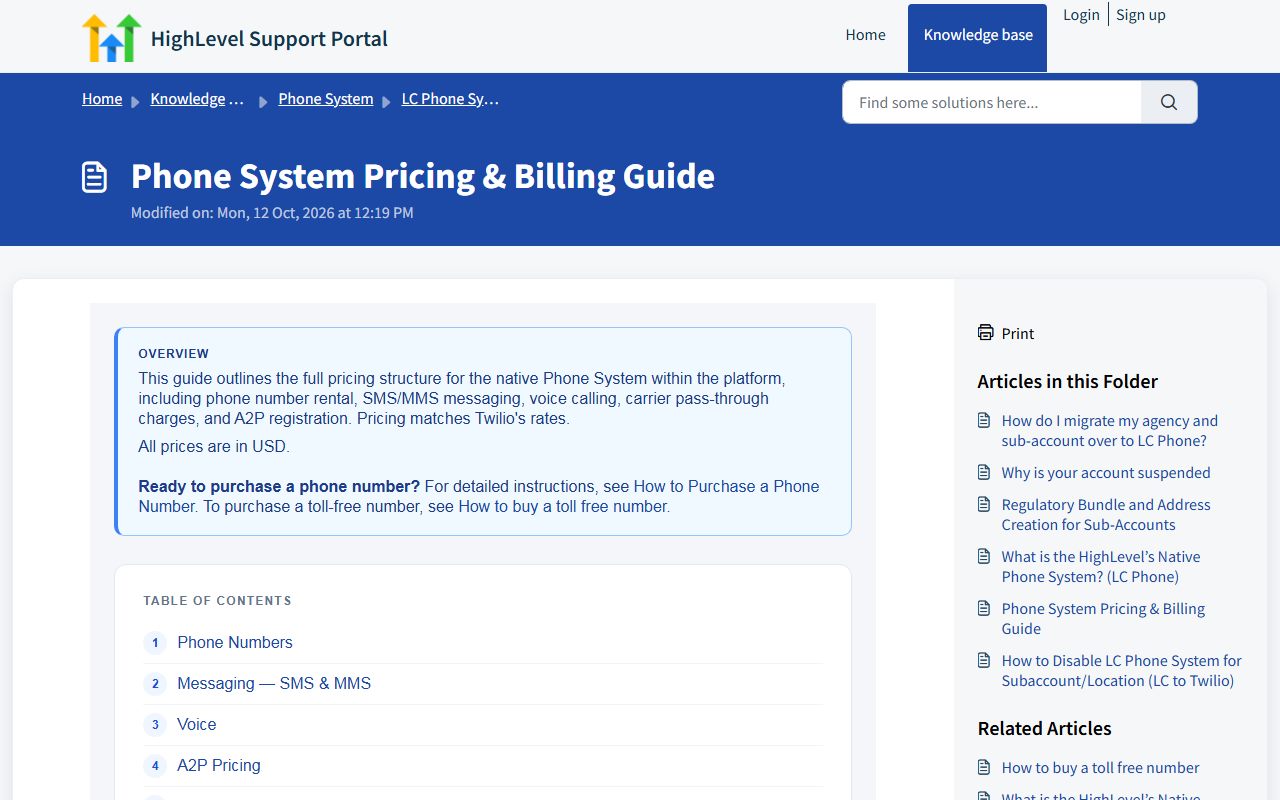Click the HighLevel arrows logo
The image size is (1280, 800).
(x=112, y=38)
